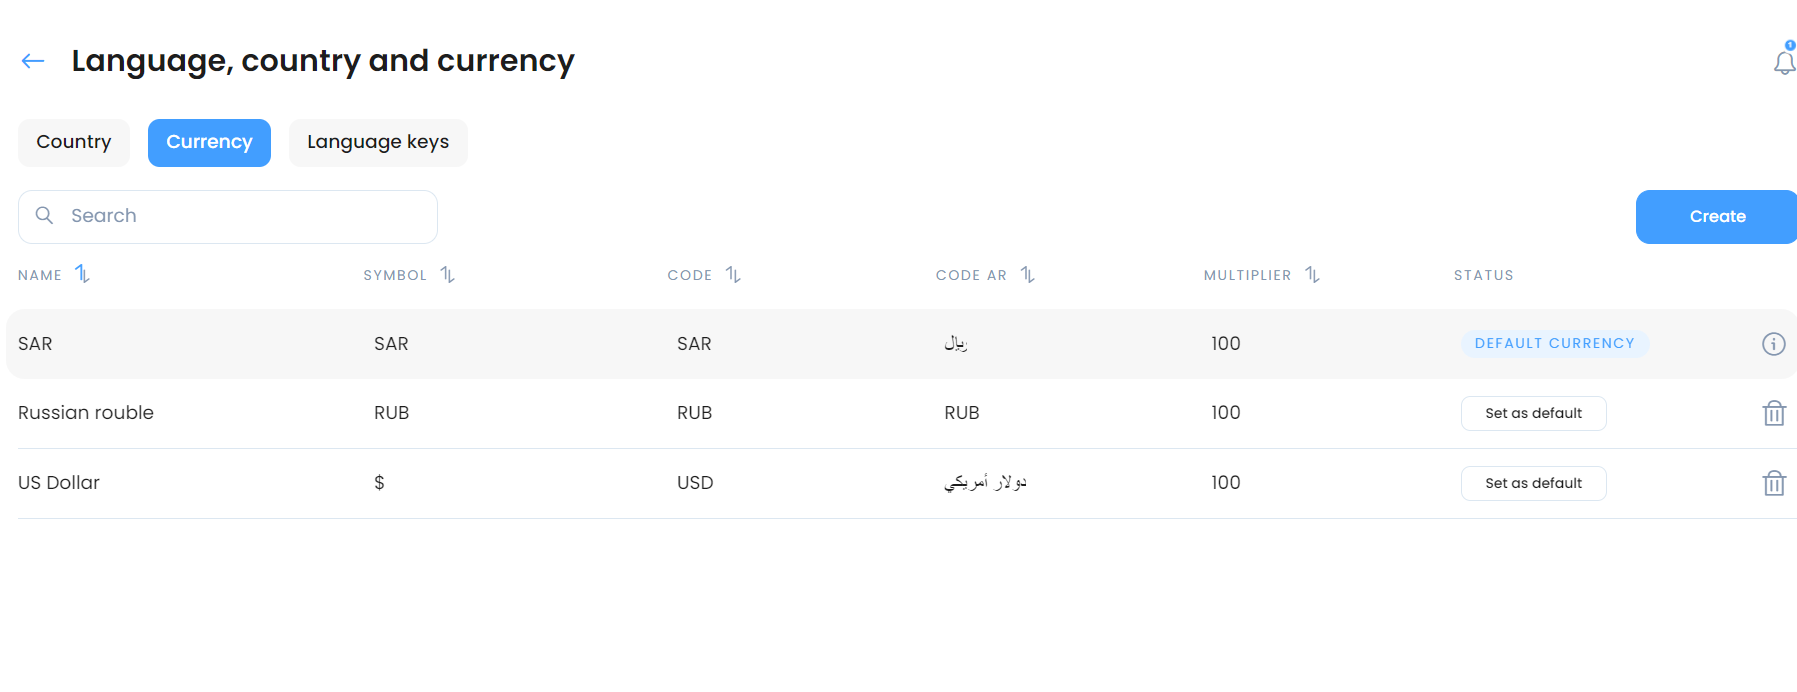The width and height of the screenshot is (1797, 692).
Task: Delete the Russian rouble currency
Action: [1774, 413]
